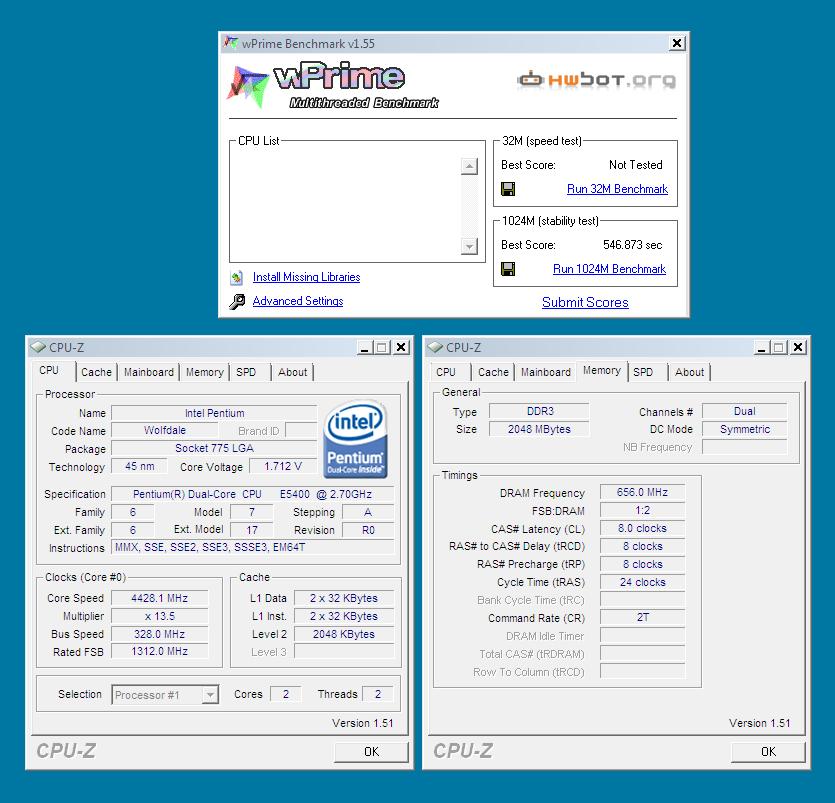Click the memory Size field 2048 MBytes
This screenshot has width=835, height=803.
[x=539, y=429]
